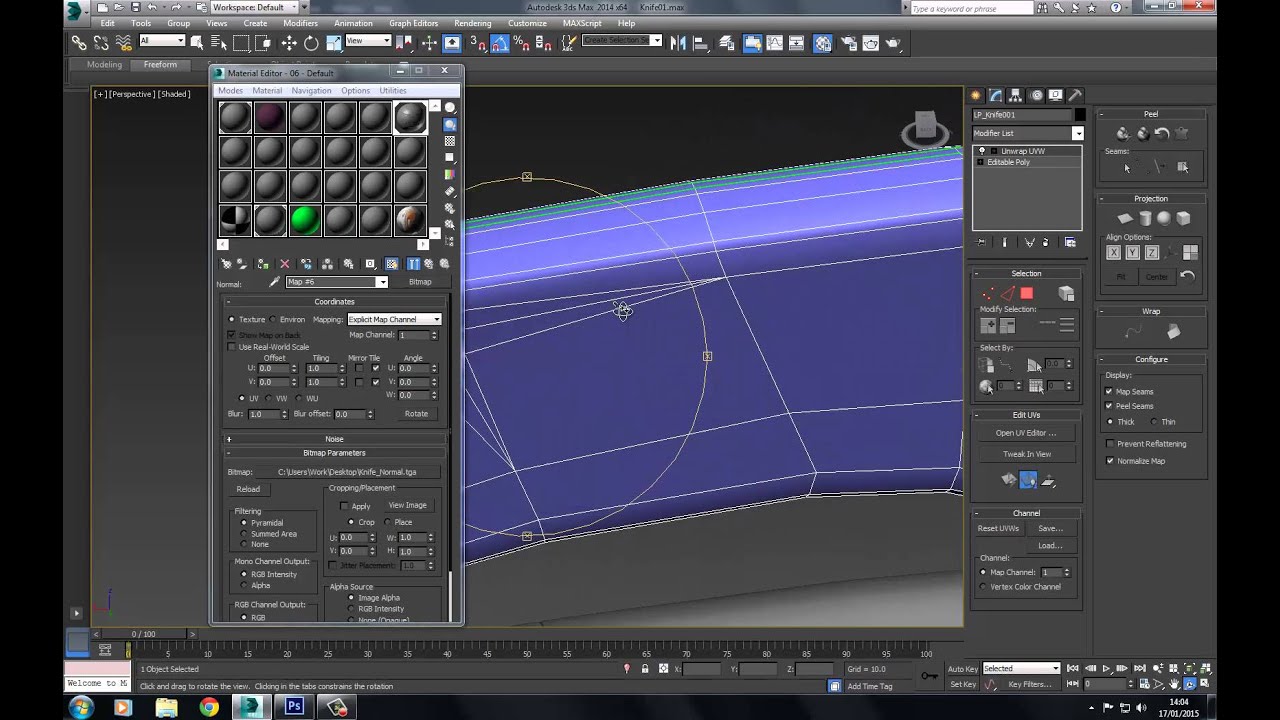Select the Select and Move tool
Image resolution: width=1280 pixels, height=720 pixels.
pyautogui.click(x=288, y=43)
